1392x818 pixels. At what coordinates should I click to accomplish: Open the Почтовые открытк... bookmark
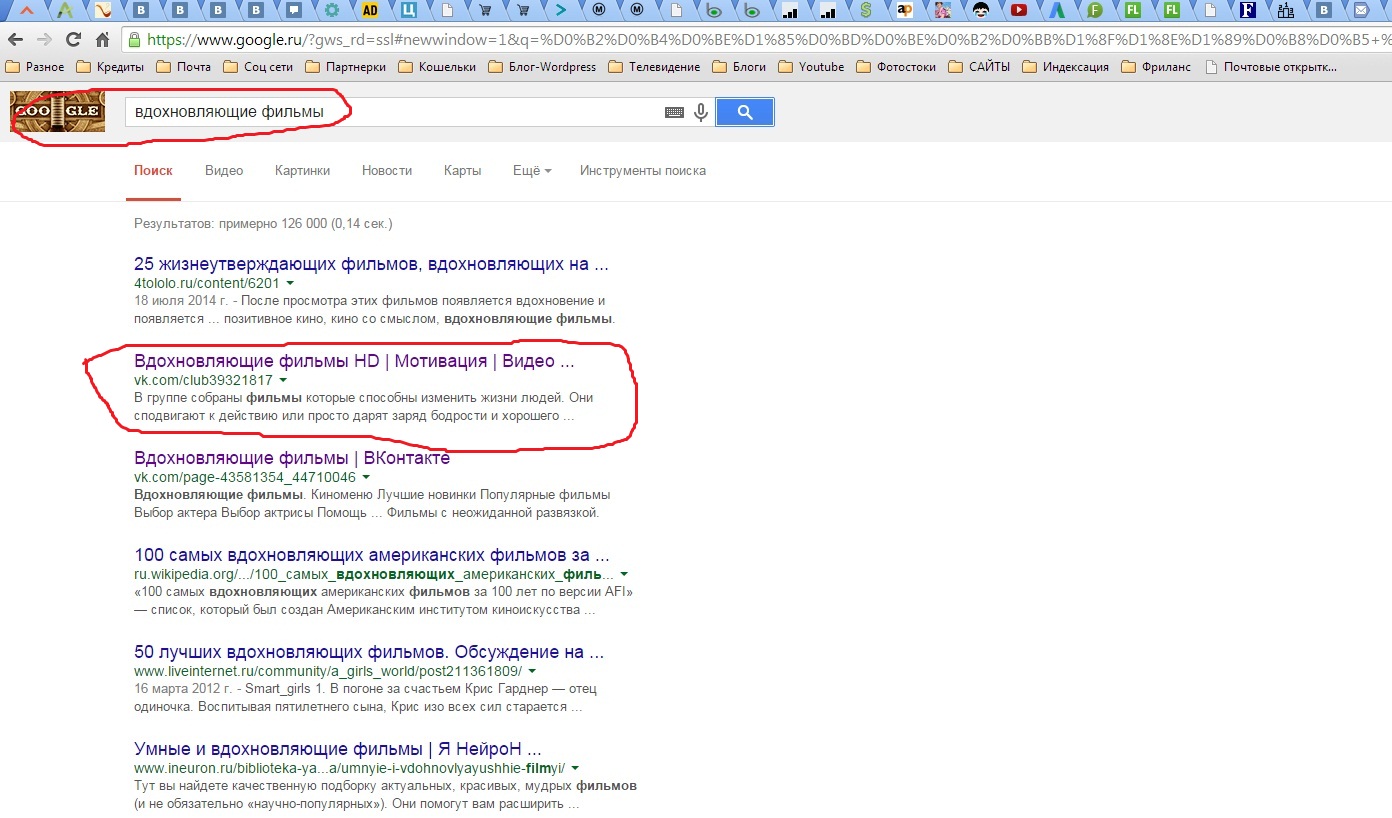coord(1272,67)
